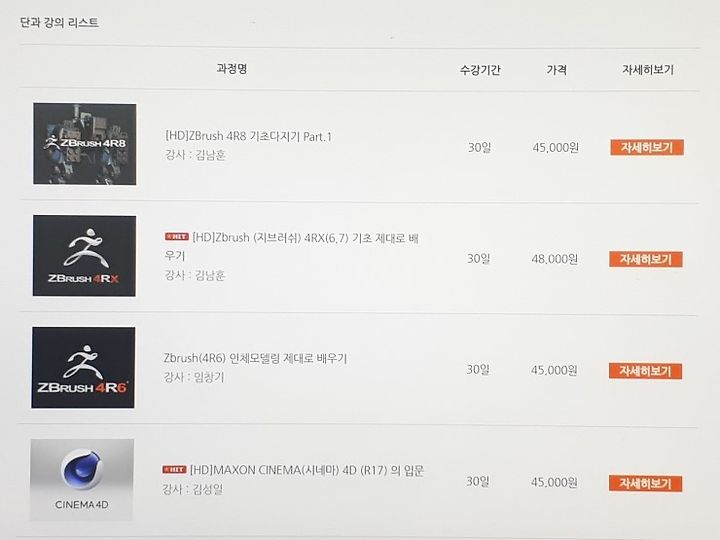View details for the 48,000원 Zbrush 4RX course
The height and width of the screenshot is (540, 720).
(x=646, y=259)
